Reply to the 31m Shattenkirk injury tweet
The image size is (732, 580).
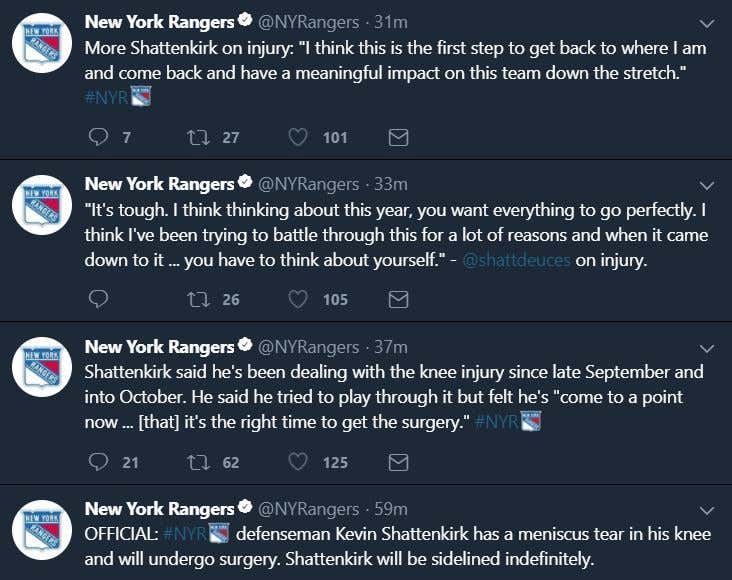pos(98,137)
